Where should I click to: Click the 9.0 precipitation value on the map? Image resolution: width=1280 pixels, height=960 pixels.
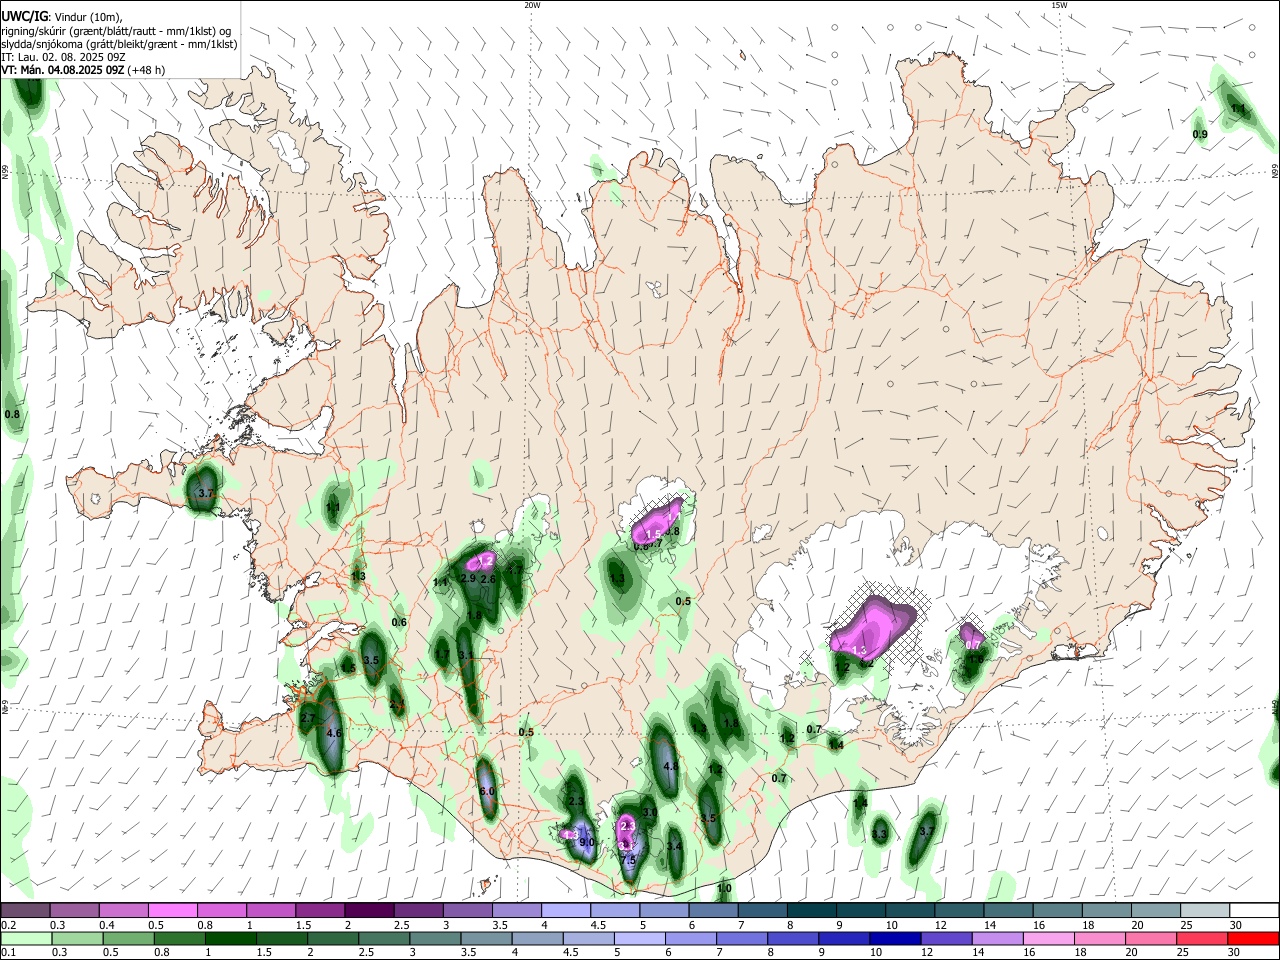[587, 842]
